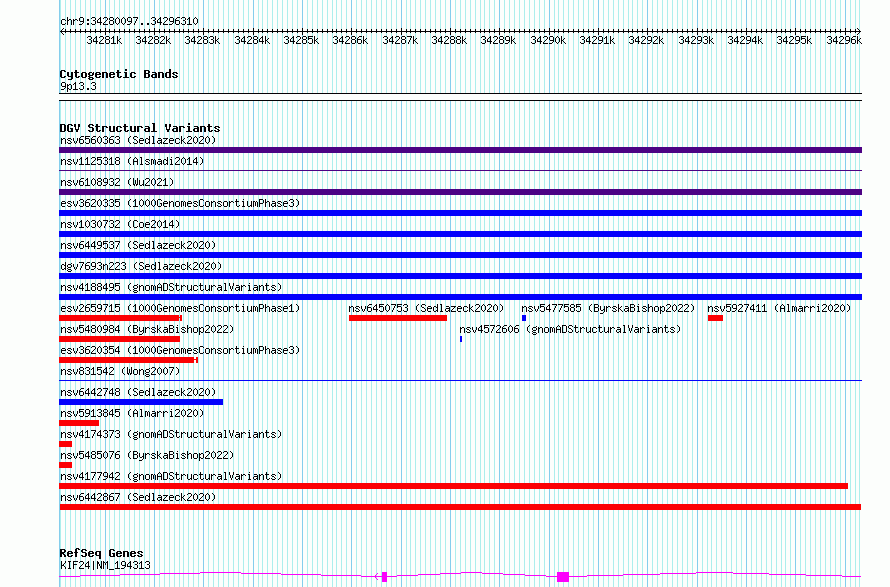Open nsv4174373 (gnomADStructuralVariants) label
Image resolution: width=890 pixels, height=587 pixels.
(171, 434)
